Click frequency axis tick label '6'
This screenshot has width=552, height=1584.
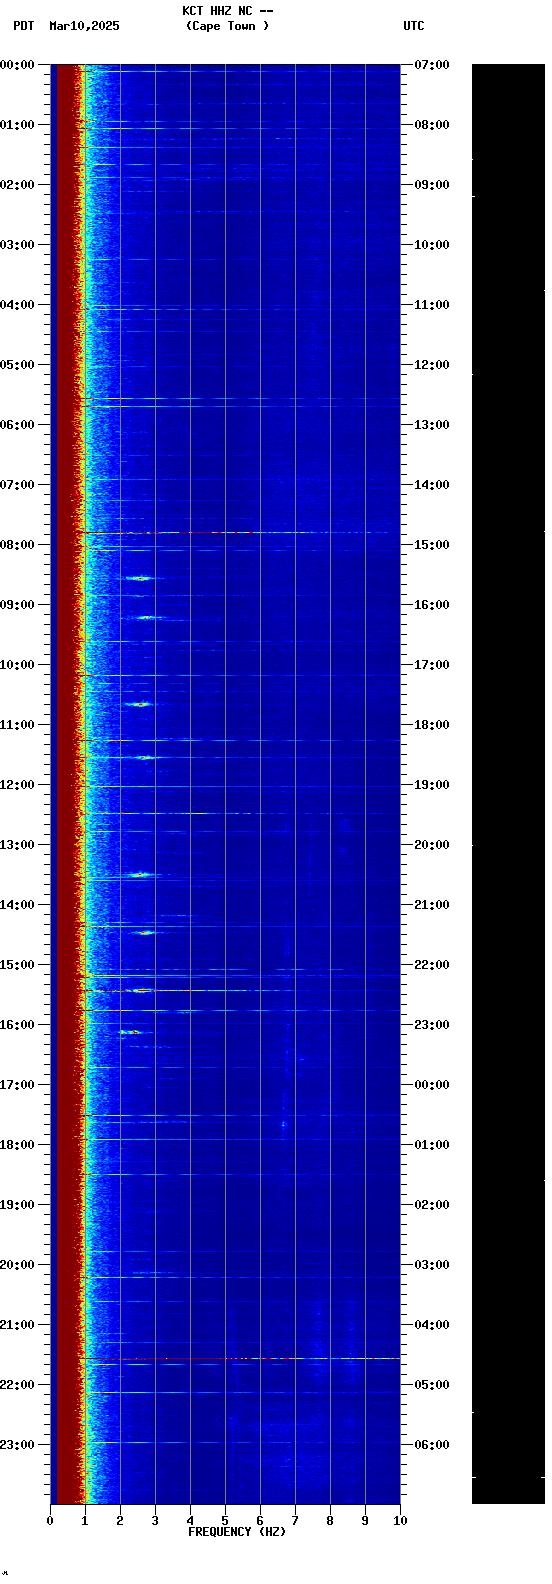(260, 1521)
